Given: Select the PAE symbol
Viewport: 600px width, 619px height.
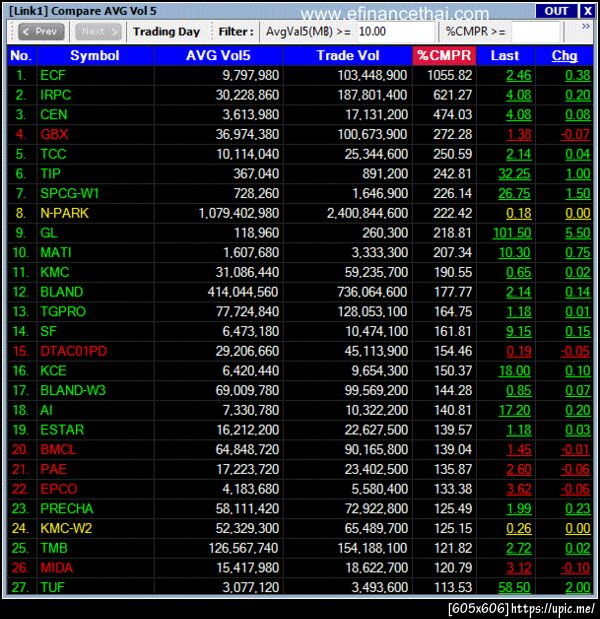Looking at the screenshot, I should 53,469.
